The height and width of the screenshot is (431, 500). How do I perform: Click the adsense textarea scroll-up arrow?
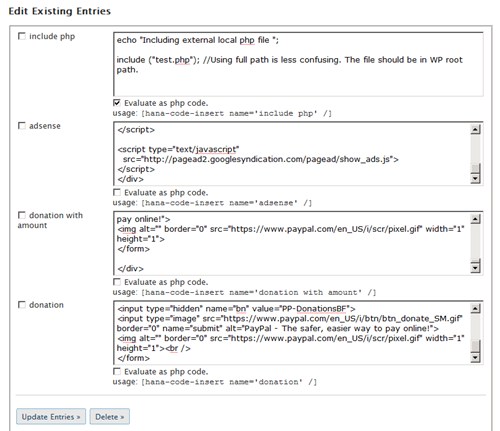(x=475, y=129)
